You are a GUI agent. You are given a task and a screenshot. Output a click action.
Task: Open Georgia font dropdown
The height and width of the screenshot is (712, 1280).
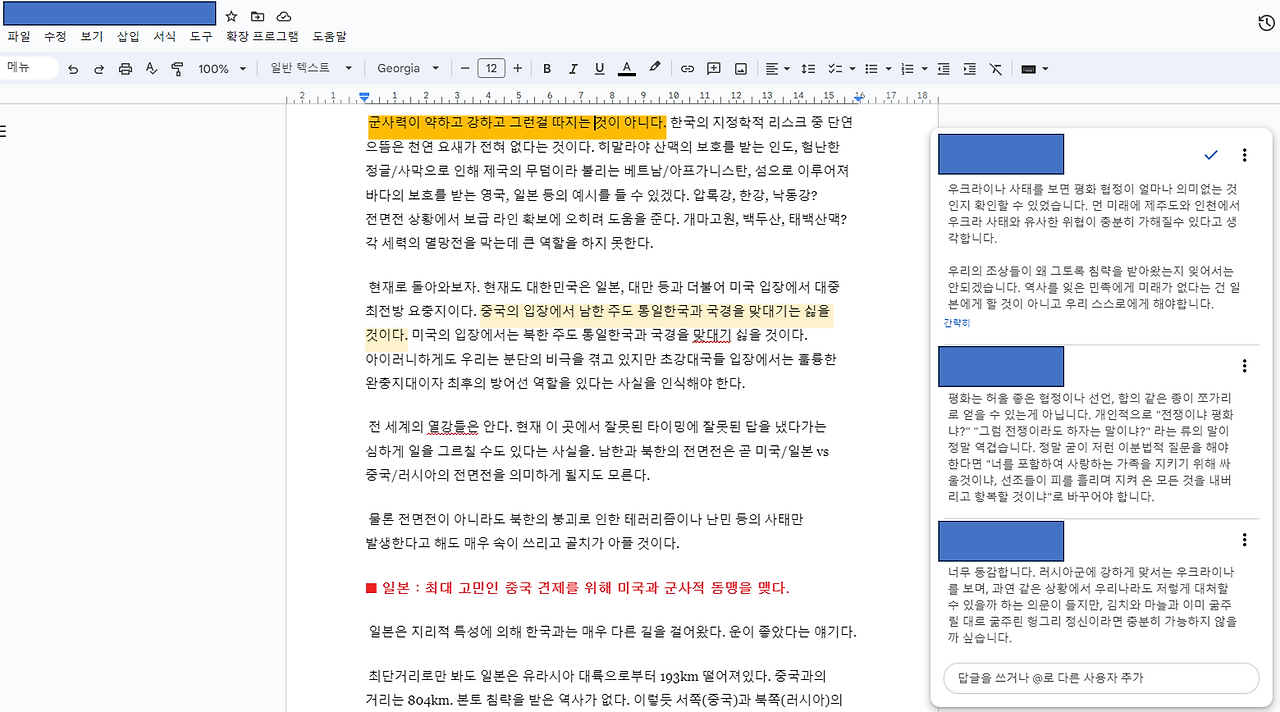(408, 69)
